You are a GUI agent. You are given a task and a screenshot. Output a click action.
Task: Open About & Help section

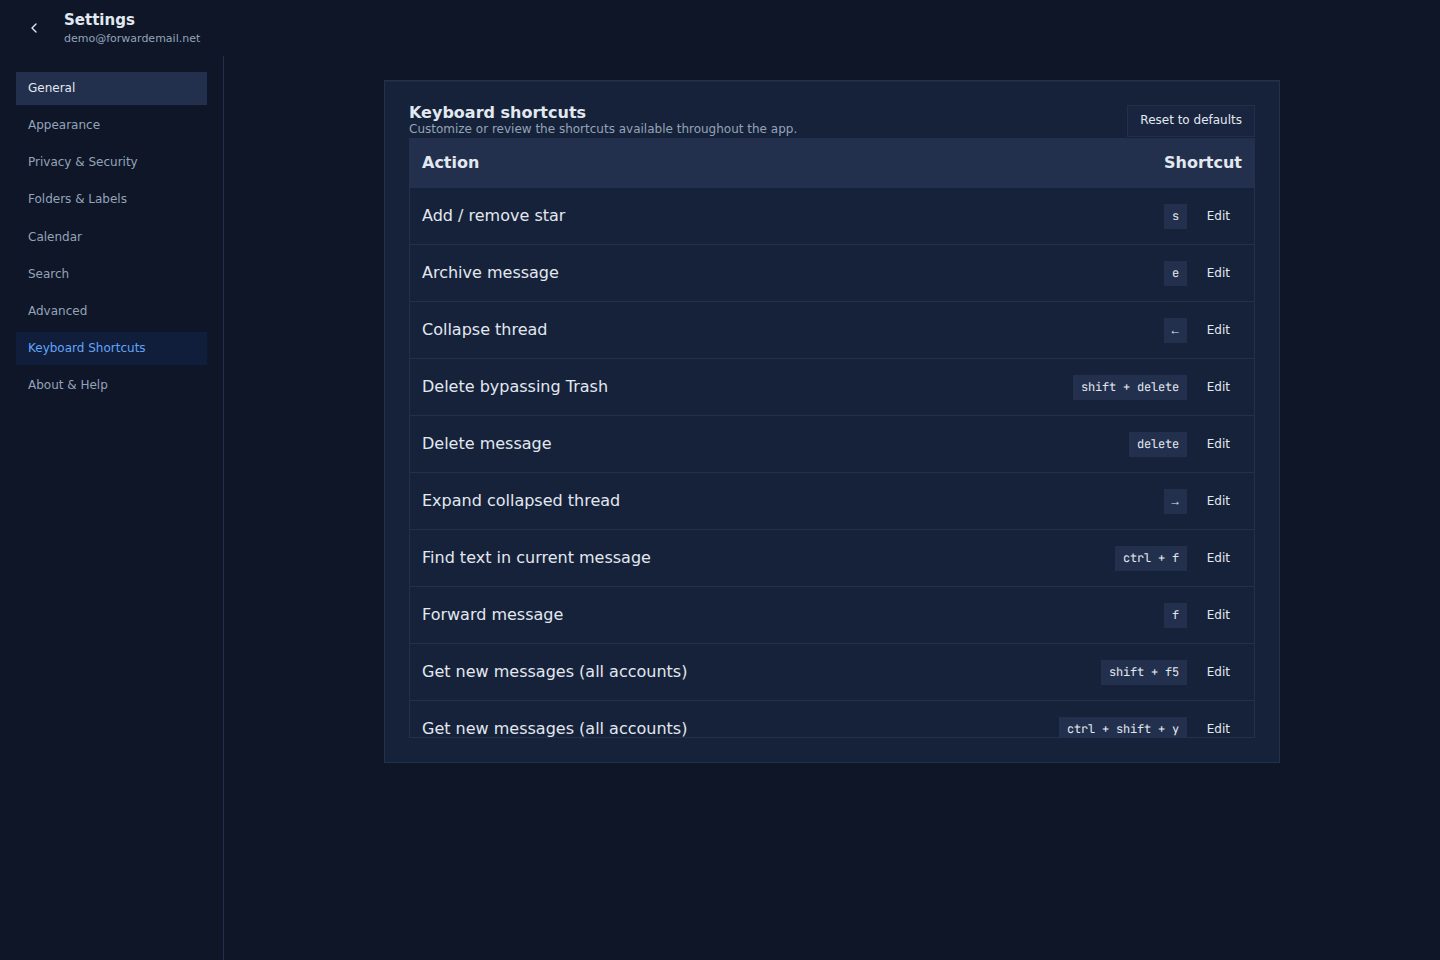[x=111, y=385]
